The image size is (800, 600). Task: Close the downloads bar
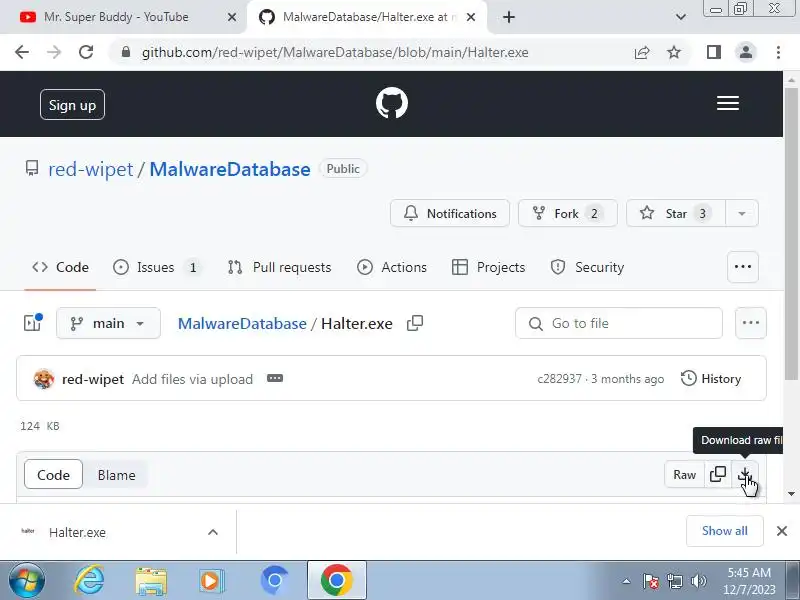point(782,531)
